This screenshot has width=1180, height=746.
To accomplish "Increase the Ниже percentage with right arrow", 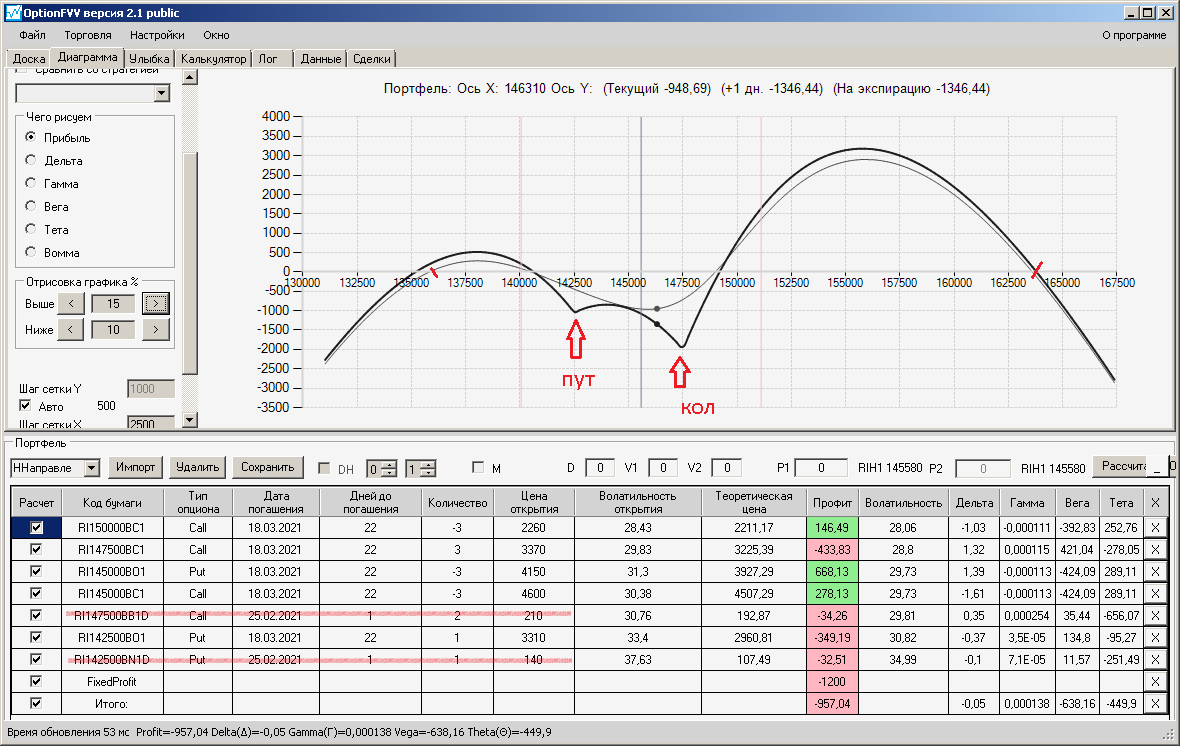I will (x=156, y=330).
